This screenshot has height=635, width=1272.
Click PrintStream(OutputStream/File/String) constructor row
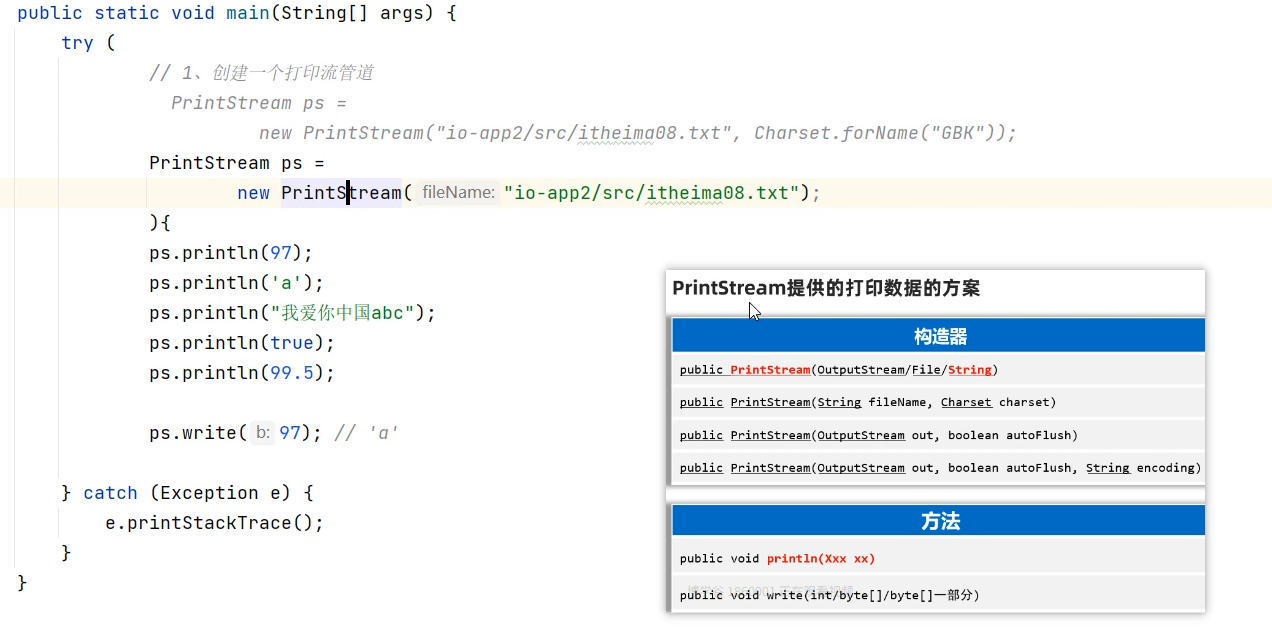[x=938, y=369]
